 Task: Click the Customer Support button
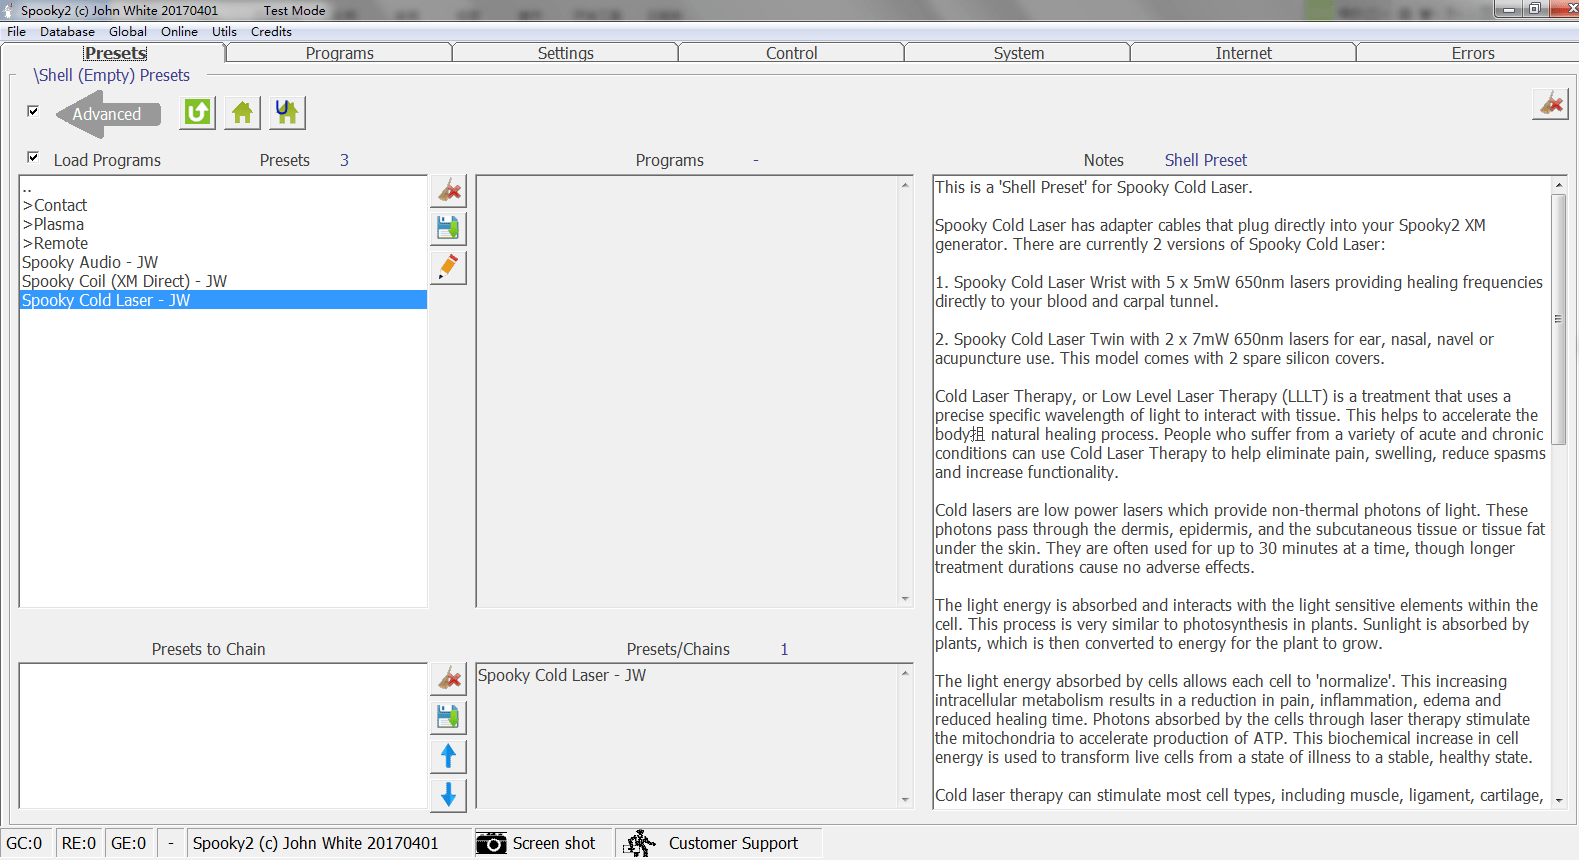coord(714,843)
